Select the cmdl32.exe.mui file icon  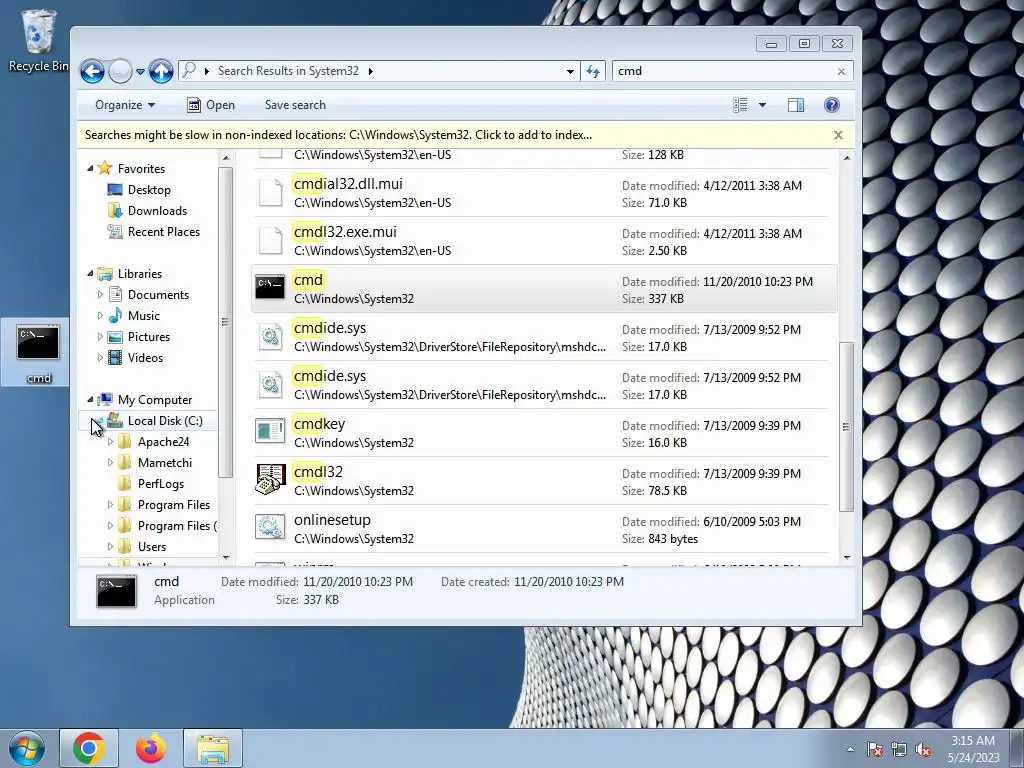tap(270, 240)
